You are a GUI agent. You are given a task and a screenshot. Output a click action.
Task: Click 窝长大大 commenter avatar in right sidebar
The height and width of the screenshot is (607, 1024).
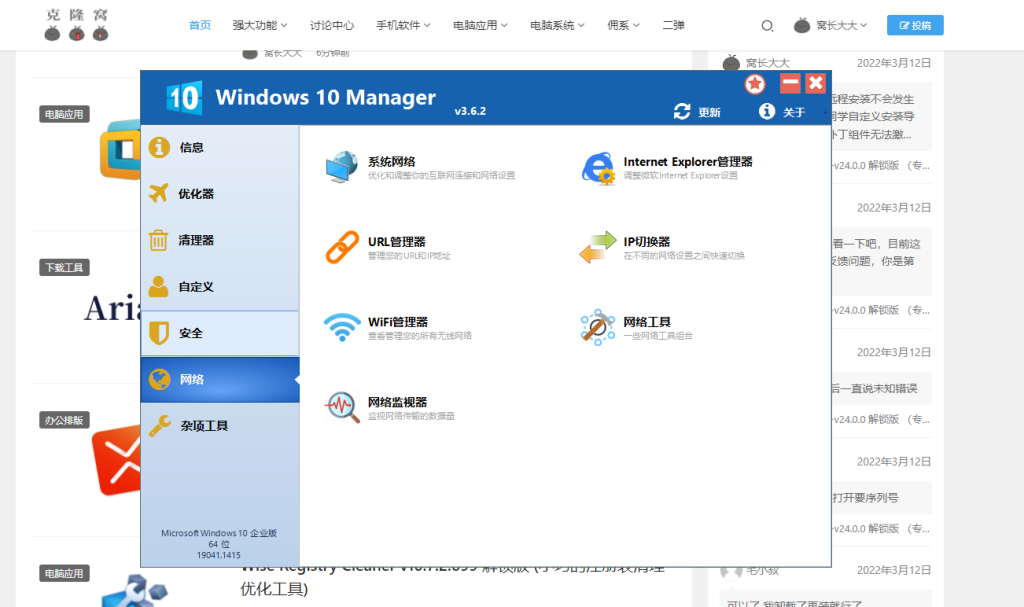coord(731,63)
